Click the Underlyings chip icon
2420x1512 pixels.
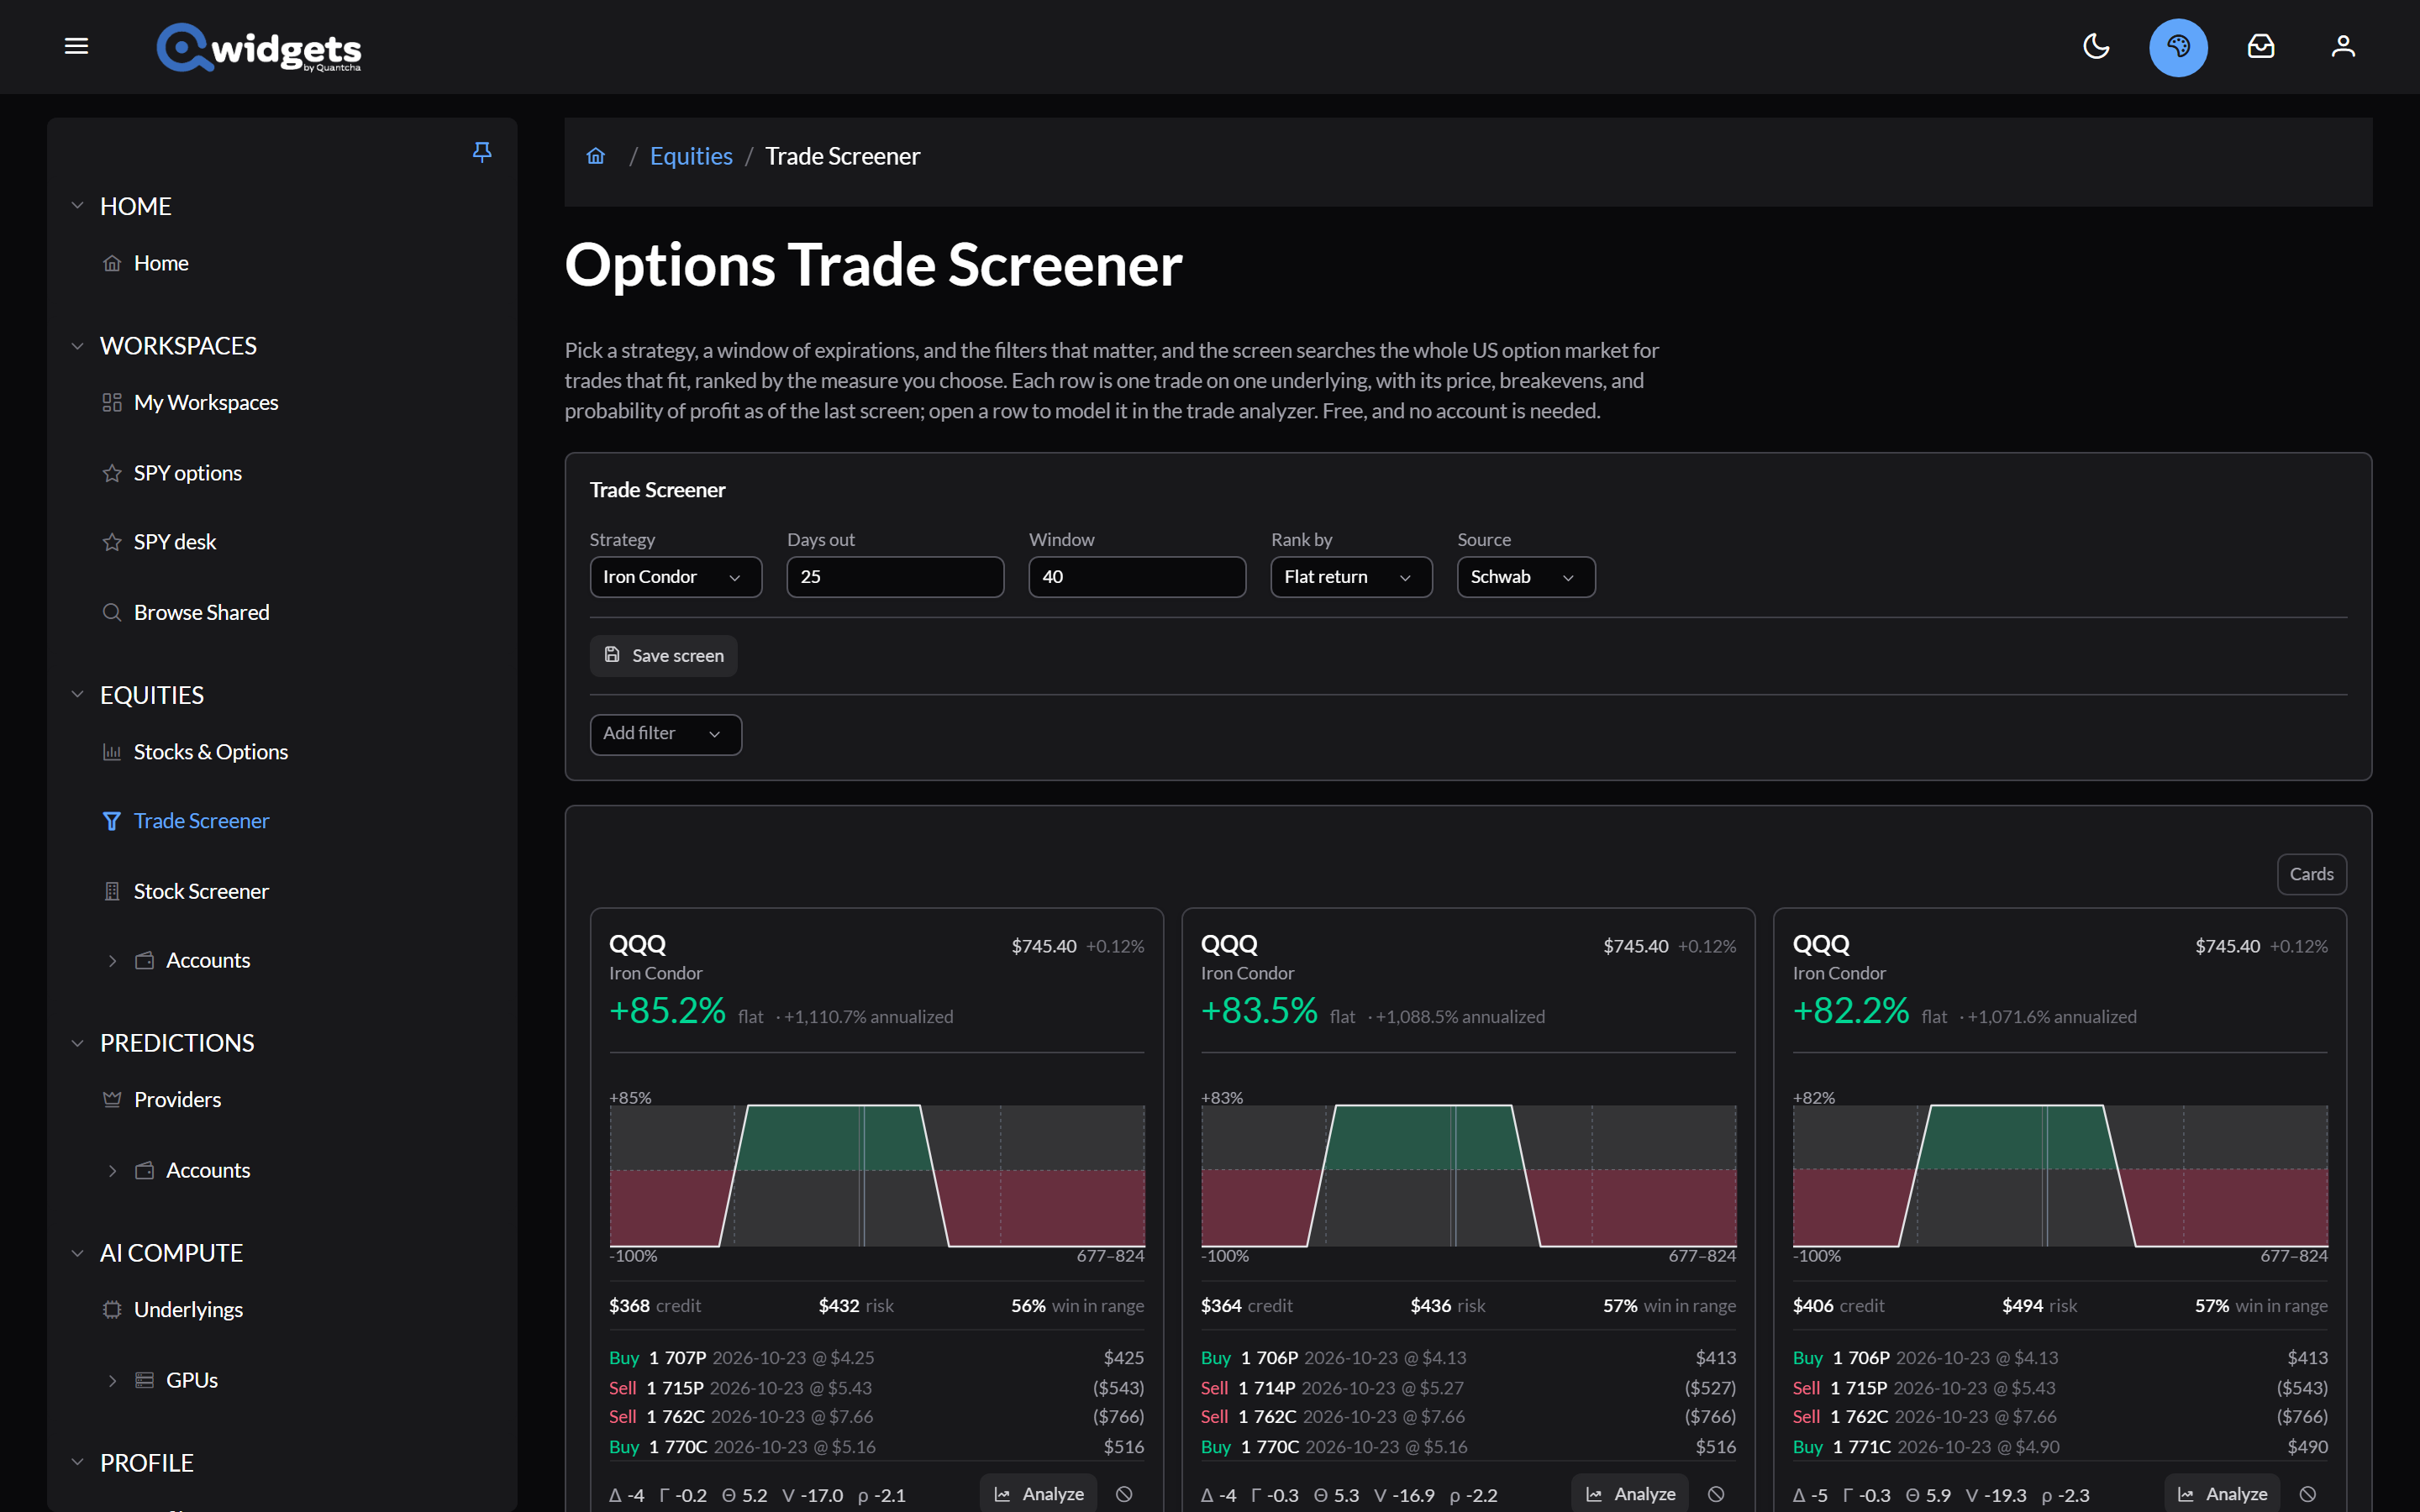pyautogui.click(x=112, y=1310)
